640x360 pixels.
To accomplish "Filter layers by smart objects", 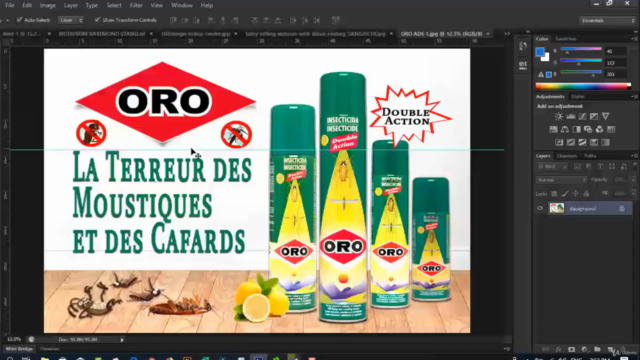I will [623, 167].
